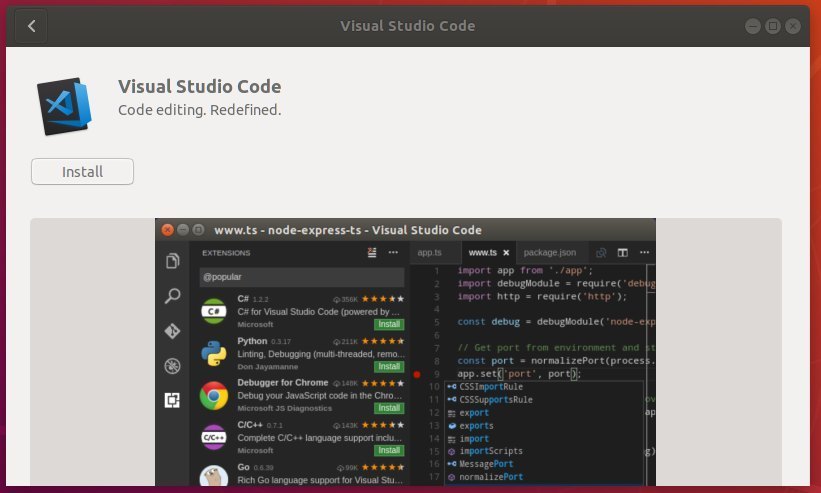Click the Python extension logo
The image size is (821, 493).
pyautogui.click(x=214, y=353)
